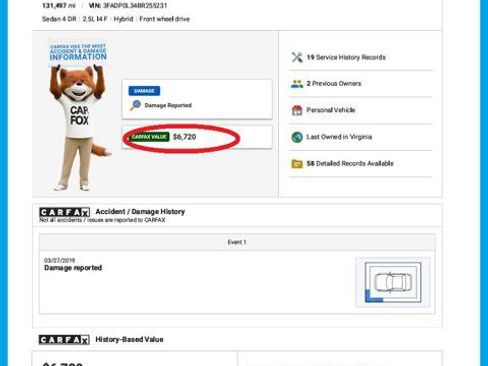Click the previous owners people icon

click(x=297, y=84)
